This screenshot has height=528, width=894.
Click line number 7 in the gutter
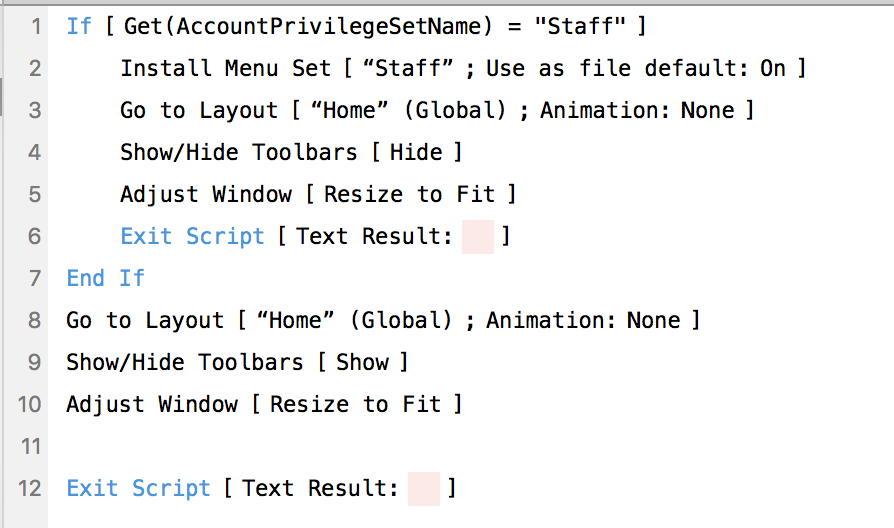pyautogui.click(x=35, y=278)
